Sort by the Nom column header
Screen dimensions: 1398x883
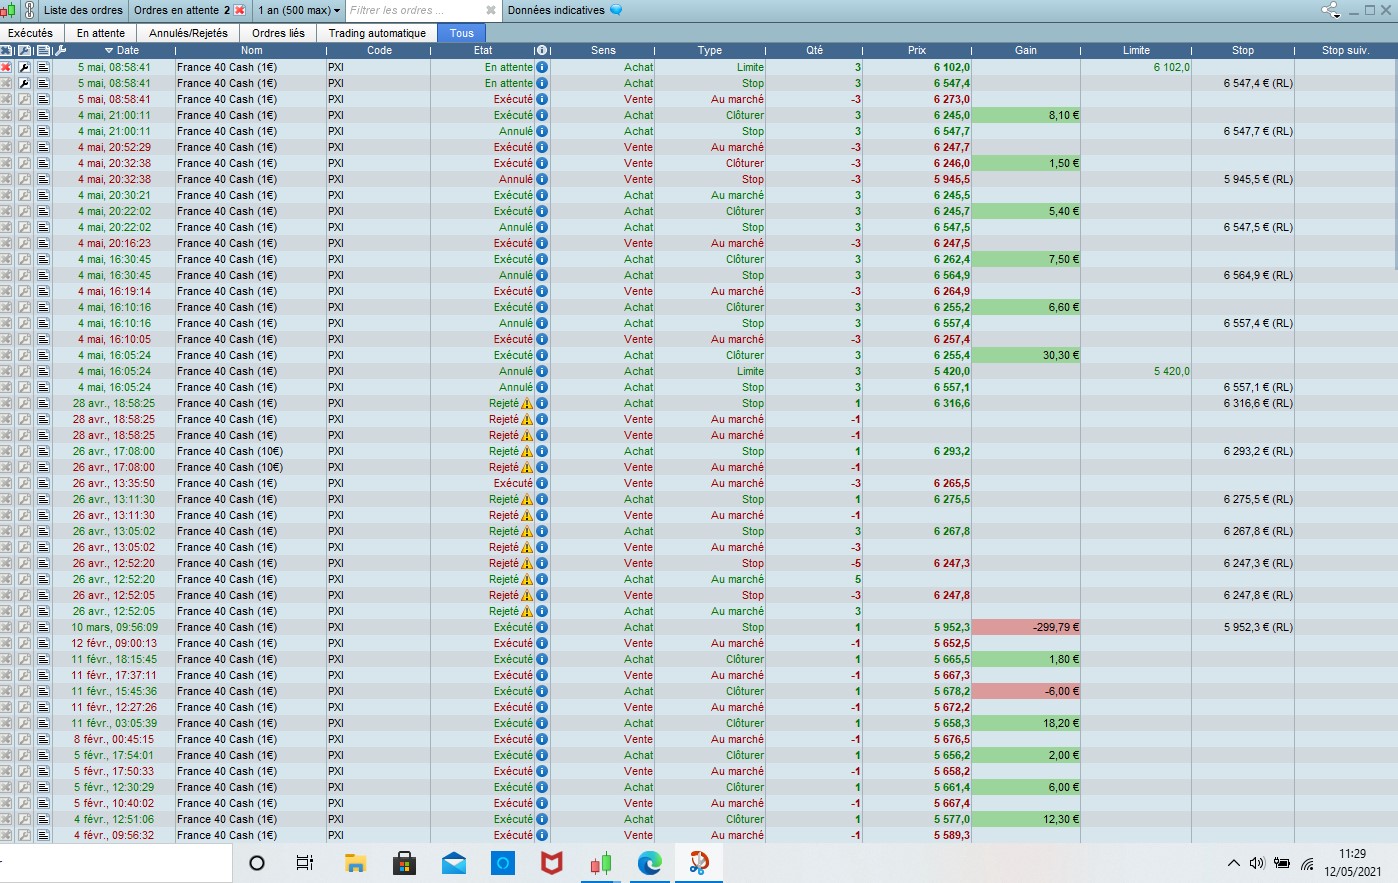(x=251, y=50)
